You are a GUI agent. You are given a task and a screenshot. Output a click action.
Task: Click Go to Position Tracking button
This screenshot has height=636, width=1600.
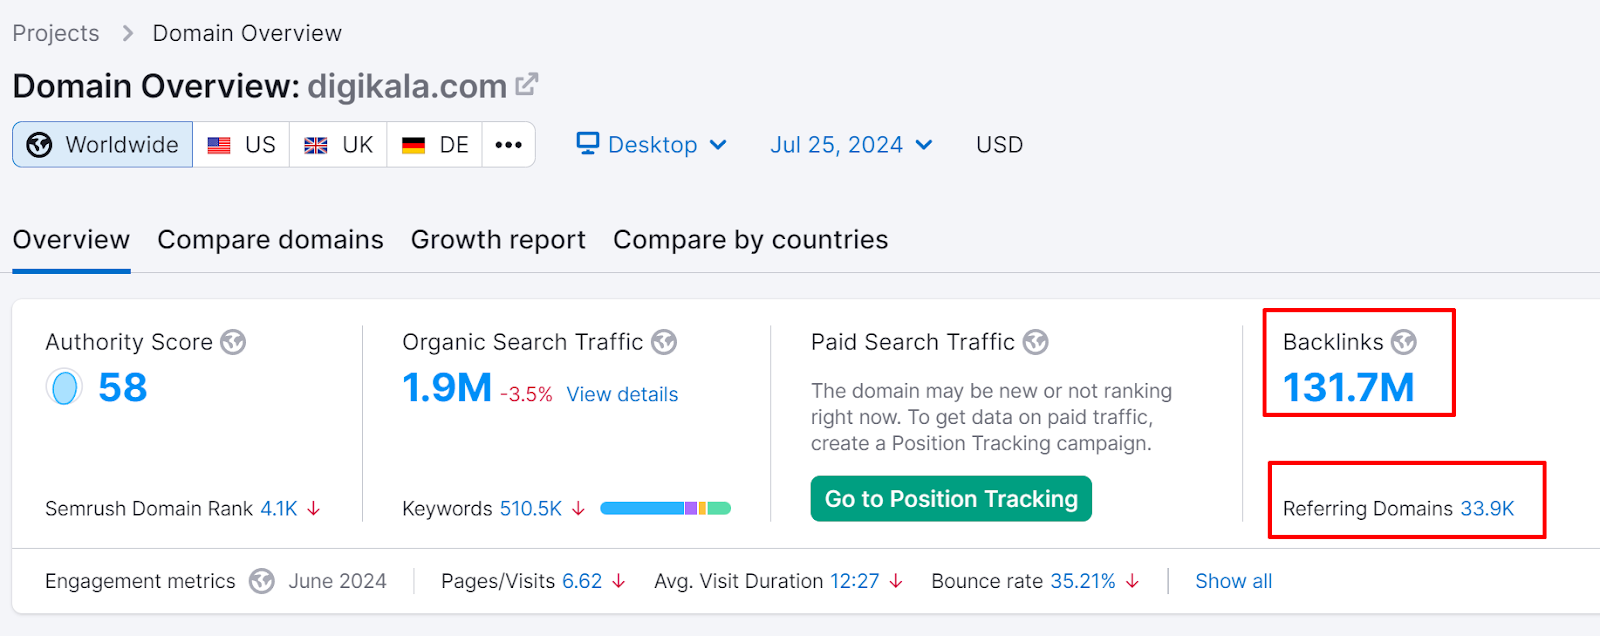[x=951, y=499]
